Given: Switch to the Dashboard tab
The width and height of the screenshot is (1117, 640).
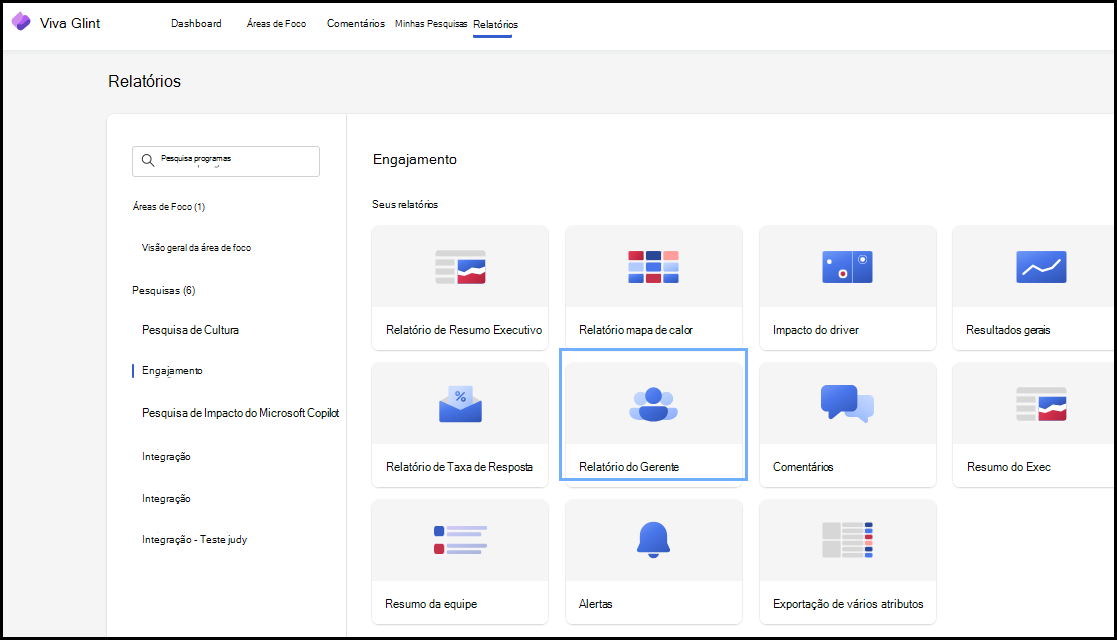Looking at the screenshot, I should (x=196, y=24).
